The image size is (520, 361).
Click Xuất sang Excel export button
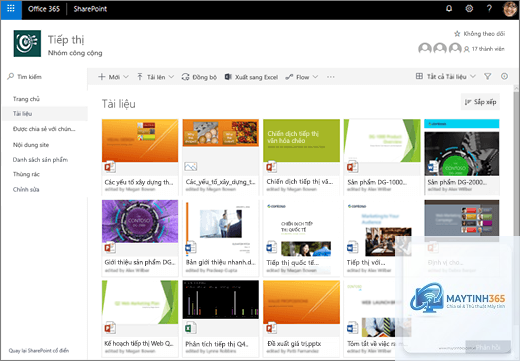(251, 77)
